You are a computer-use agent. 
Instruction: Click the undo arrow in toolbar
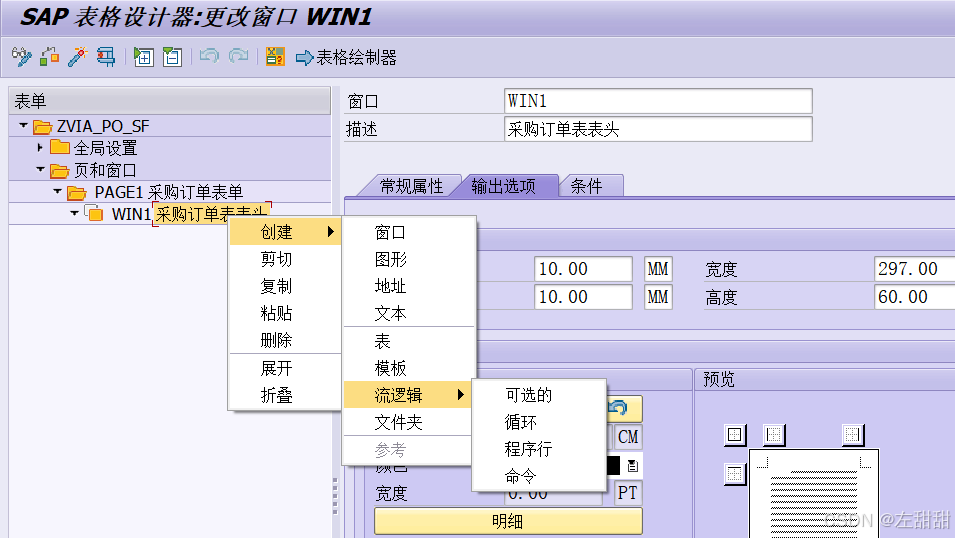pos(209,57)
